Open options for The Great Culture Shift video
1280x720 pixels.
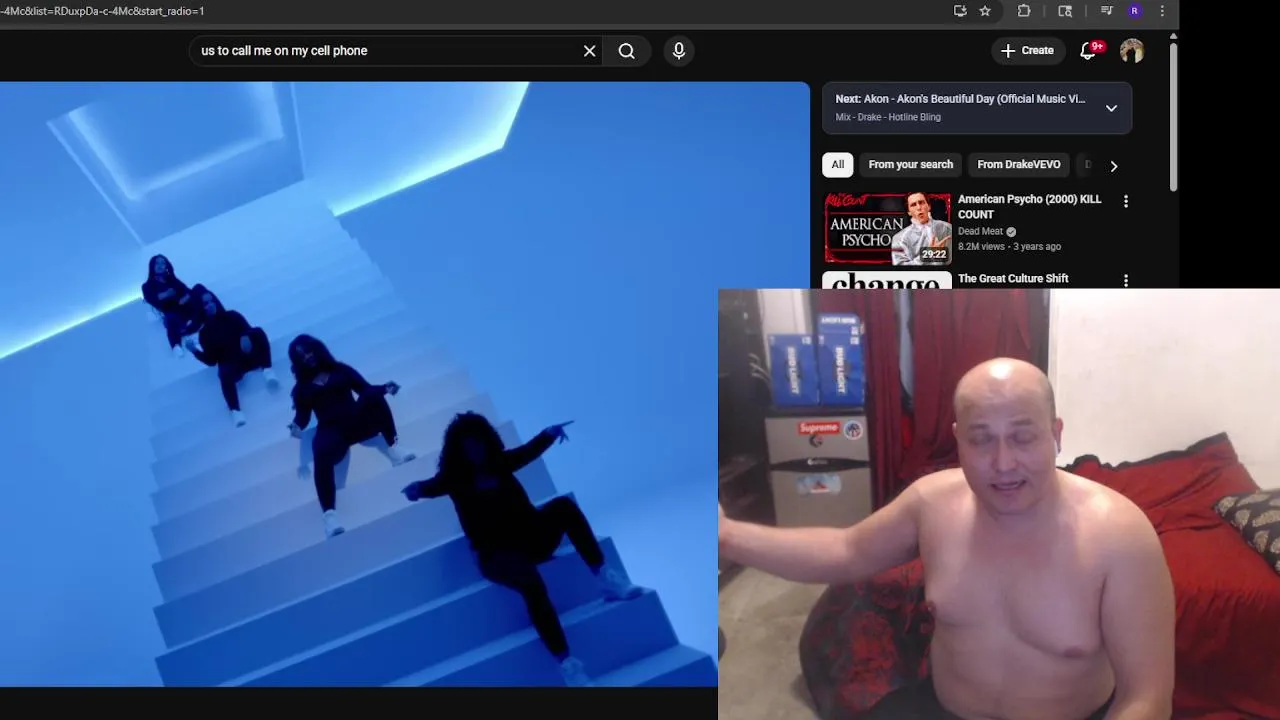click(x=1126, y=281)
